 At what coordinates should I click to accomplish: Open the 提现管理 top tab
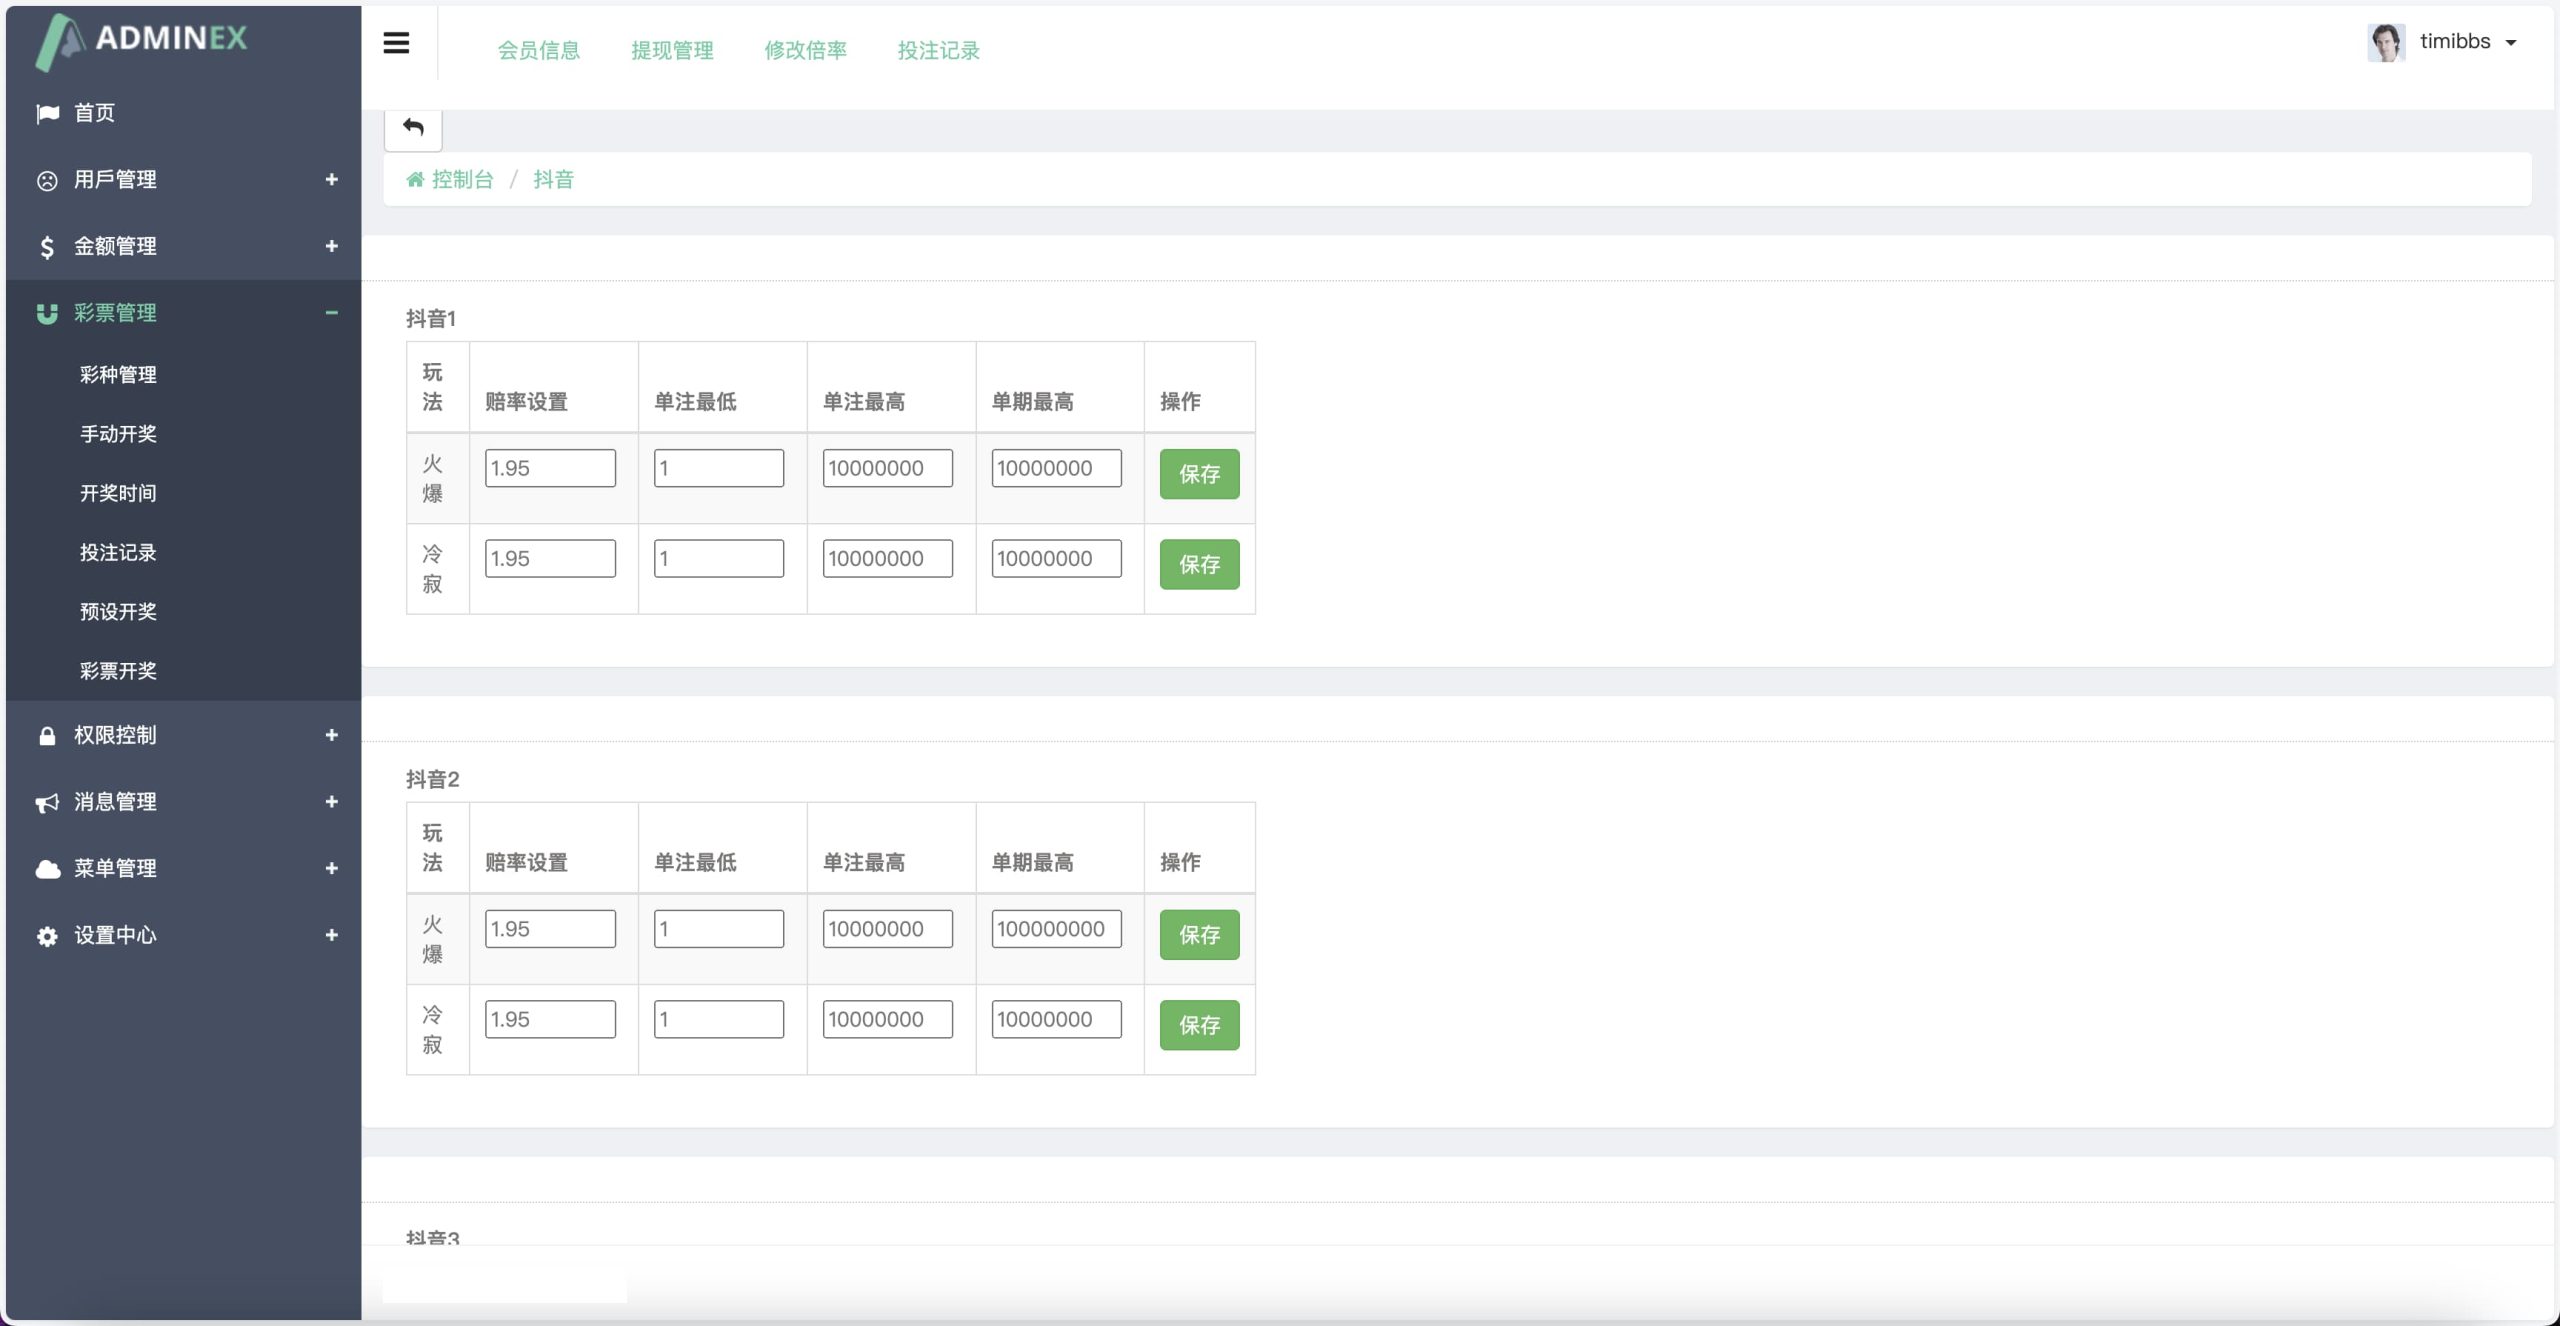click(x=672, y=50)
